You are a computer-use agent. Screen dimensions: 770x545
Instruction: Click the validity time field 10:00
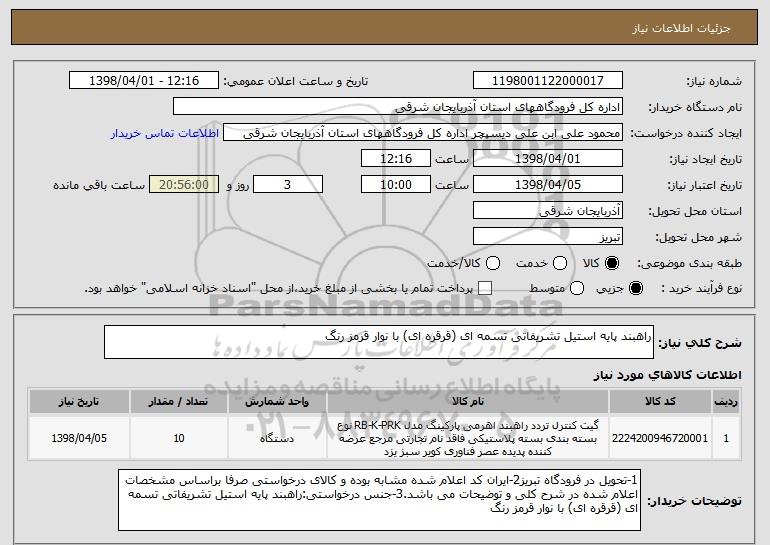pyautogui.click(x=396, y=185)
